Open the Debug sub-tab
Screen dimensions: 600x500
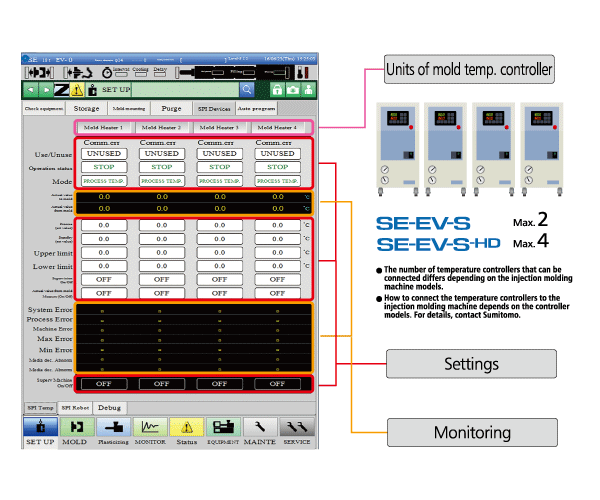109,408
